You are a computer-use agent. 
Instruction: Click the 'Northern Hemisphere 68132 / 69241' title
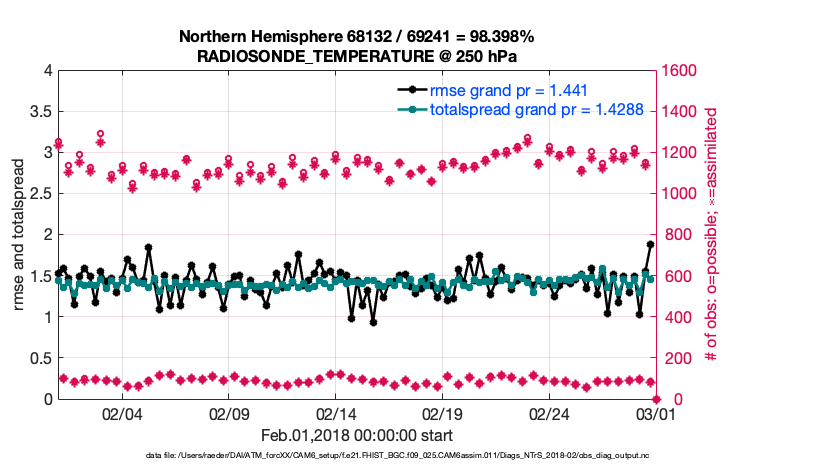356,37
